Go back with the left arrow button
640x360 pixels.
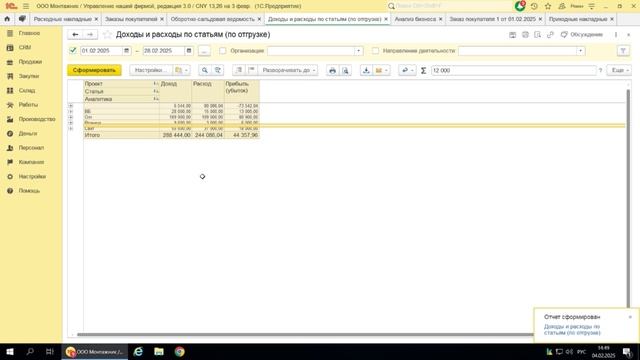click(75, 35)
